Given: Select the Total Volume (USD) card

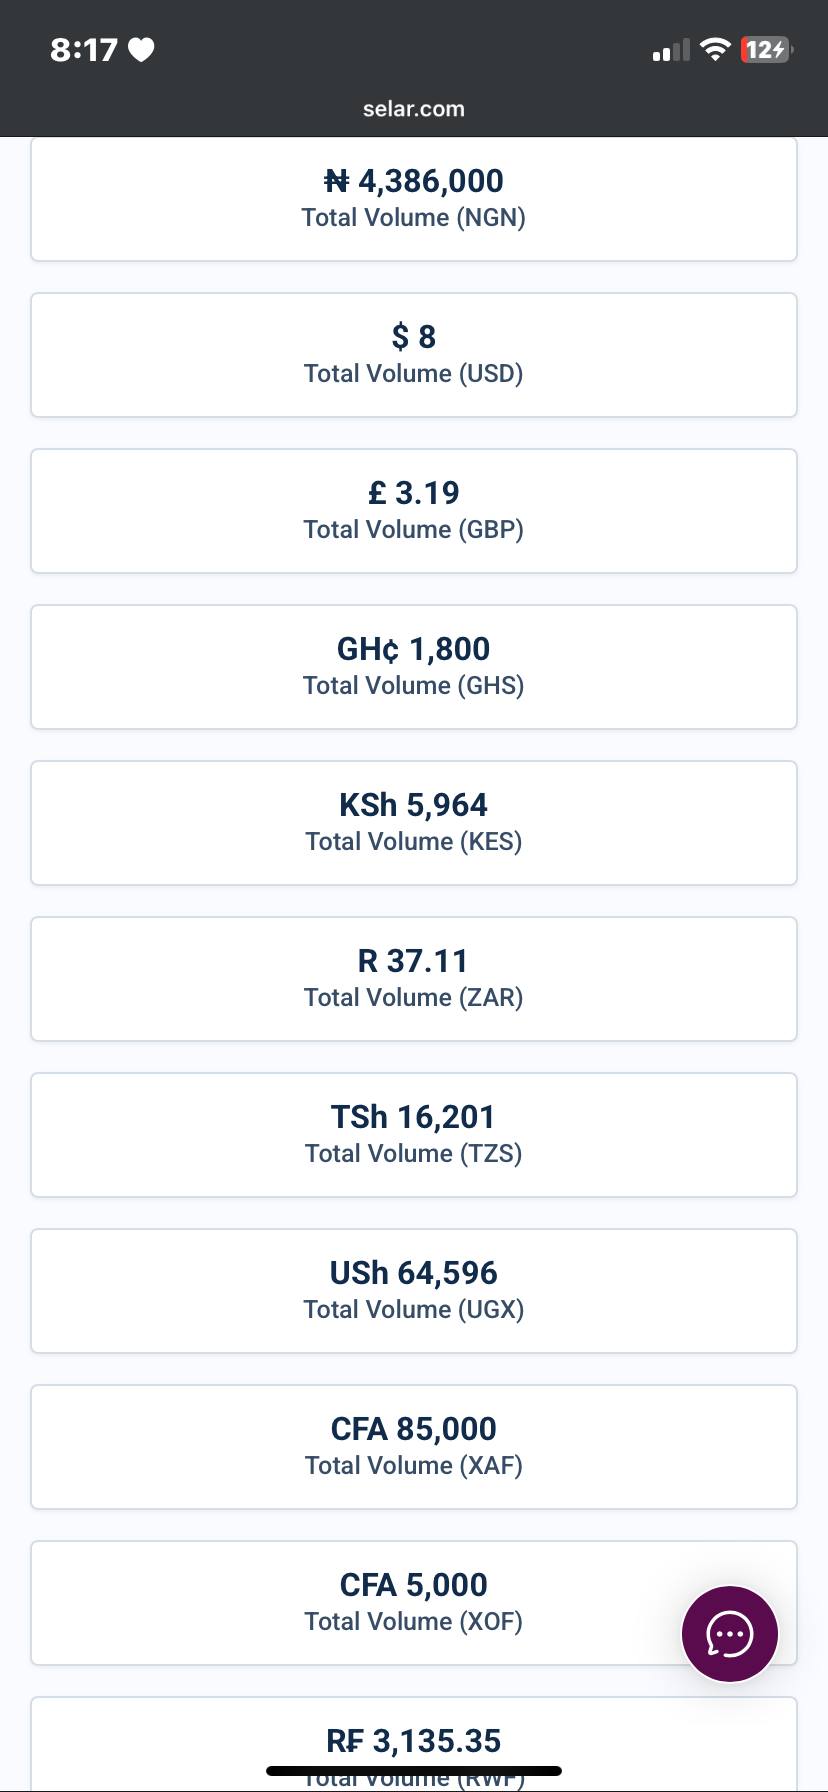Looking at the screenshot, I should 414,355.
